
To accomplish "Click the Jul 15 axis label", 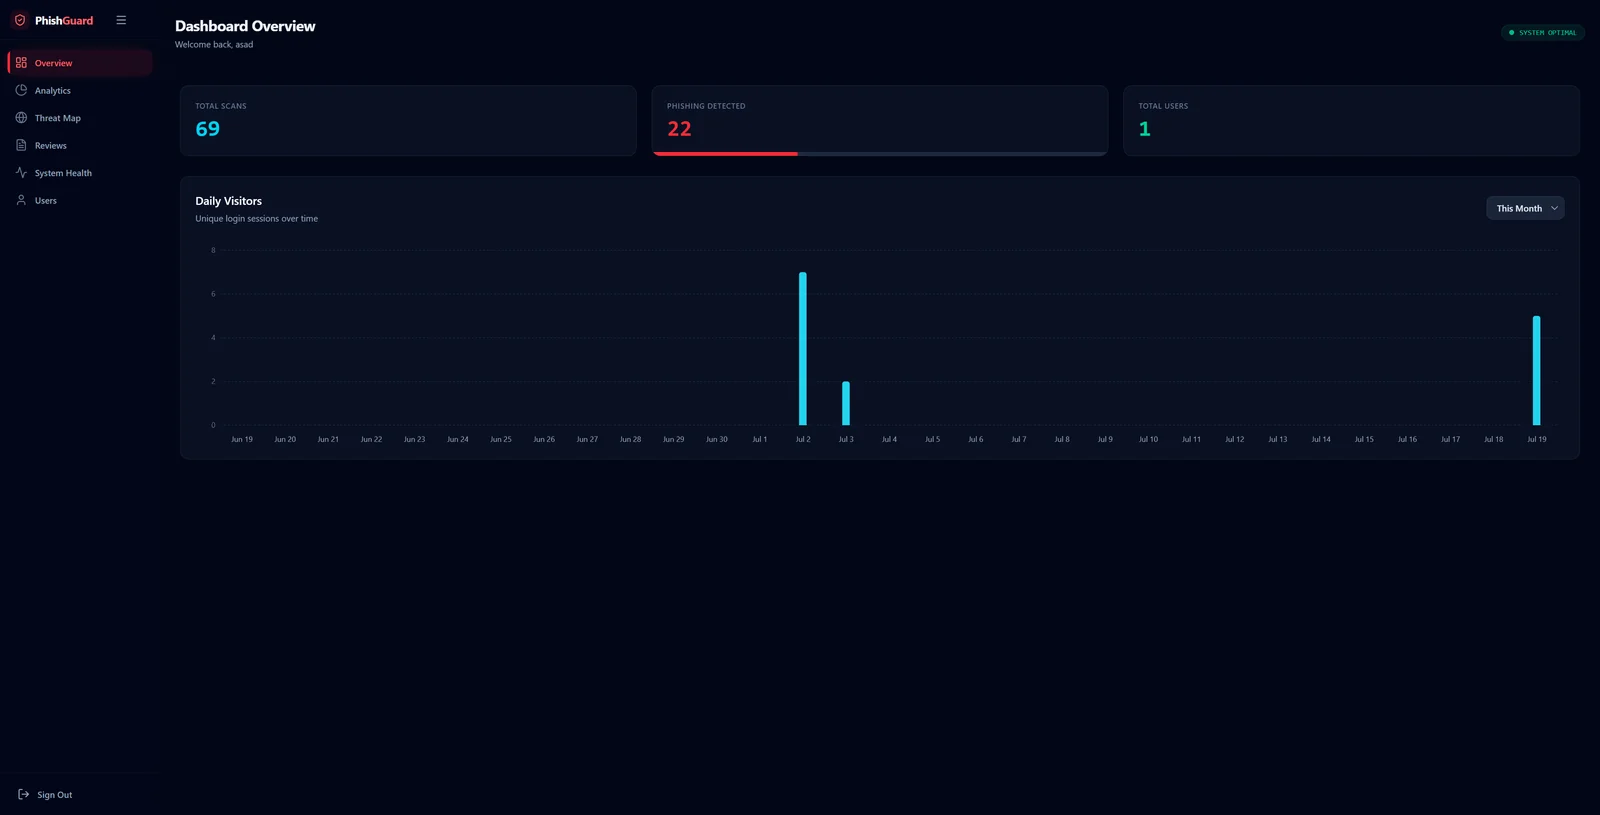I will [x=1364, y=439].
